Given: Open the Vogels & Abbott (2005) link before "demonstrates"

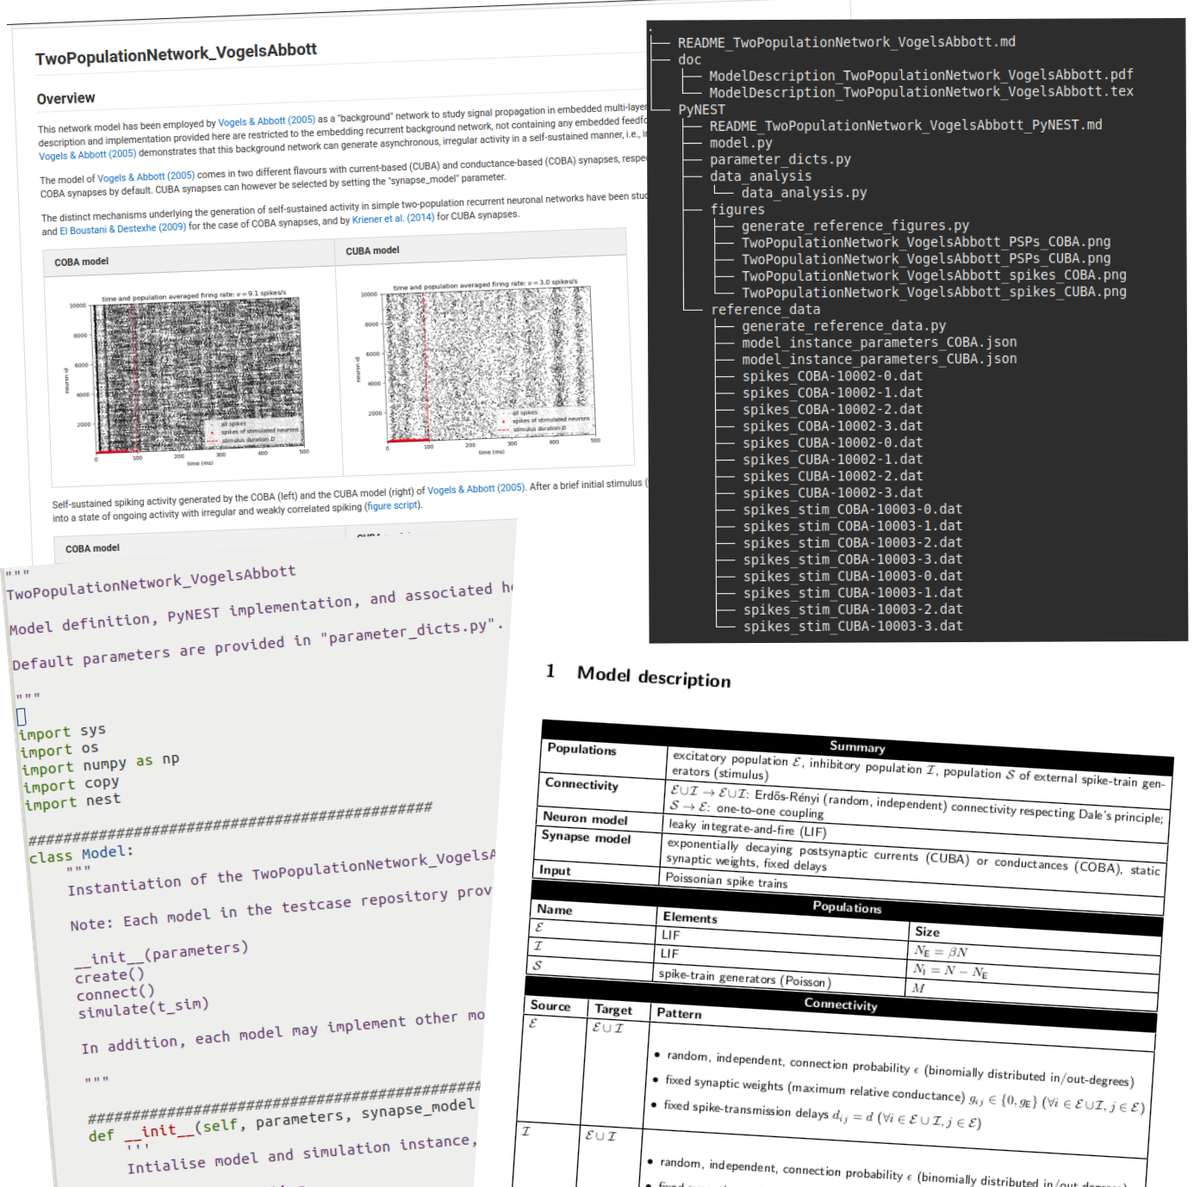Looking at the screenshot, I should point(87,154).
